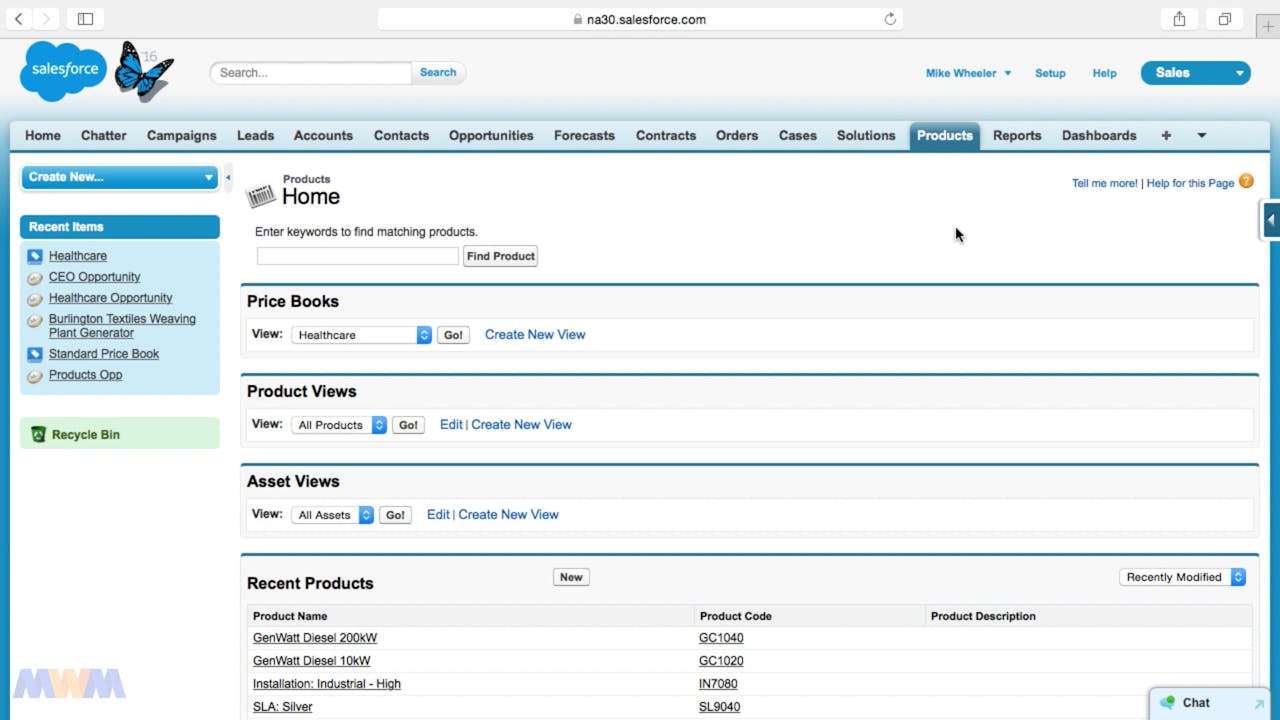The height and width of the screenshot is (720, 1280).
Task: Click Create New View under Asset Views
Action: click(x=508, y=515)
